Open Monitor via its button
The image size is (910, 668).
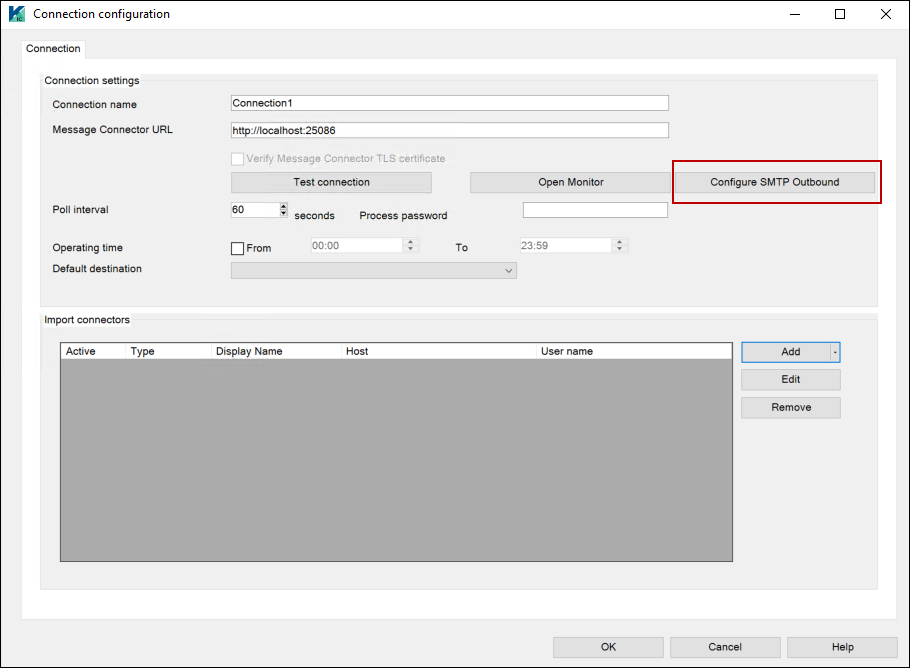(x=570, y=182)
